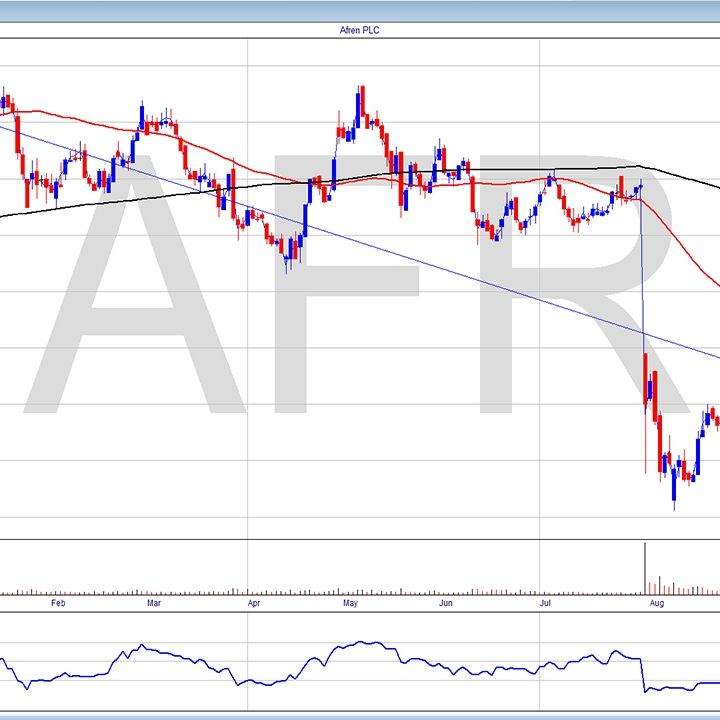Viewport: 720px width, 720px height.
Task: Click the mid-June low candlestick cluster
Action: click(490, 230)
